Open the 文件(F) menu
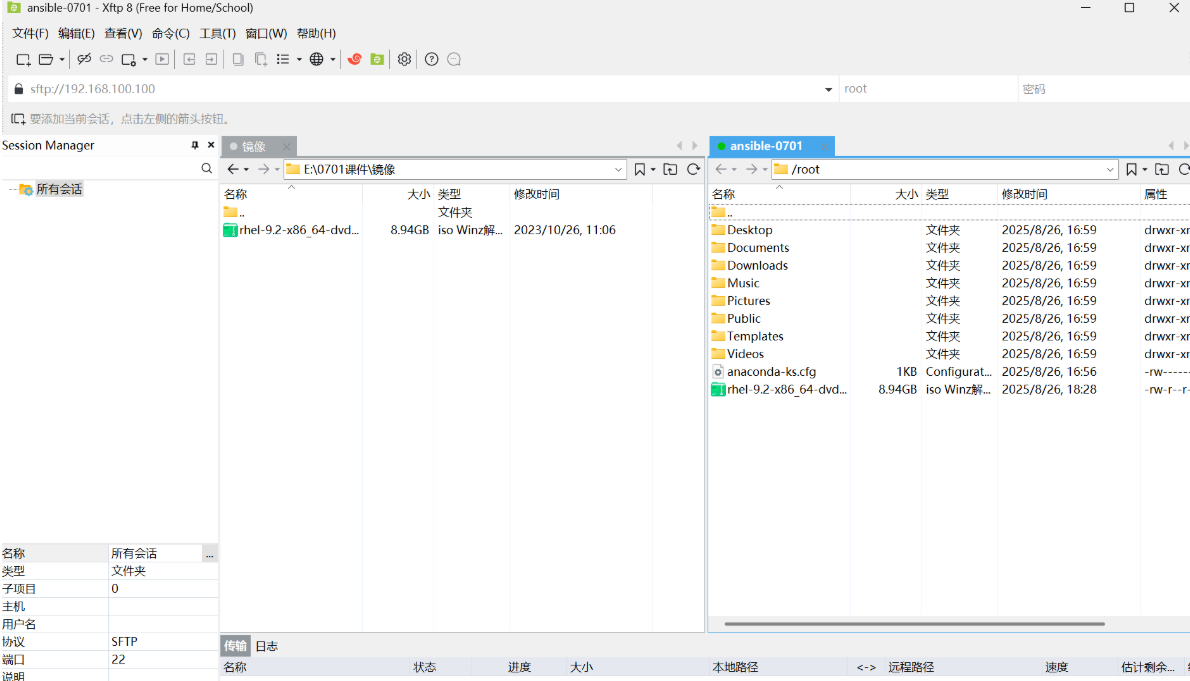The image size is (1190, 681). (x=30, y=33)
